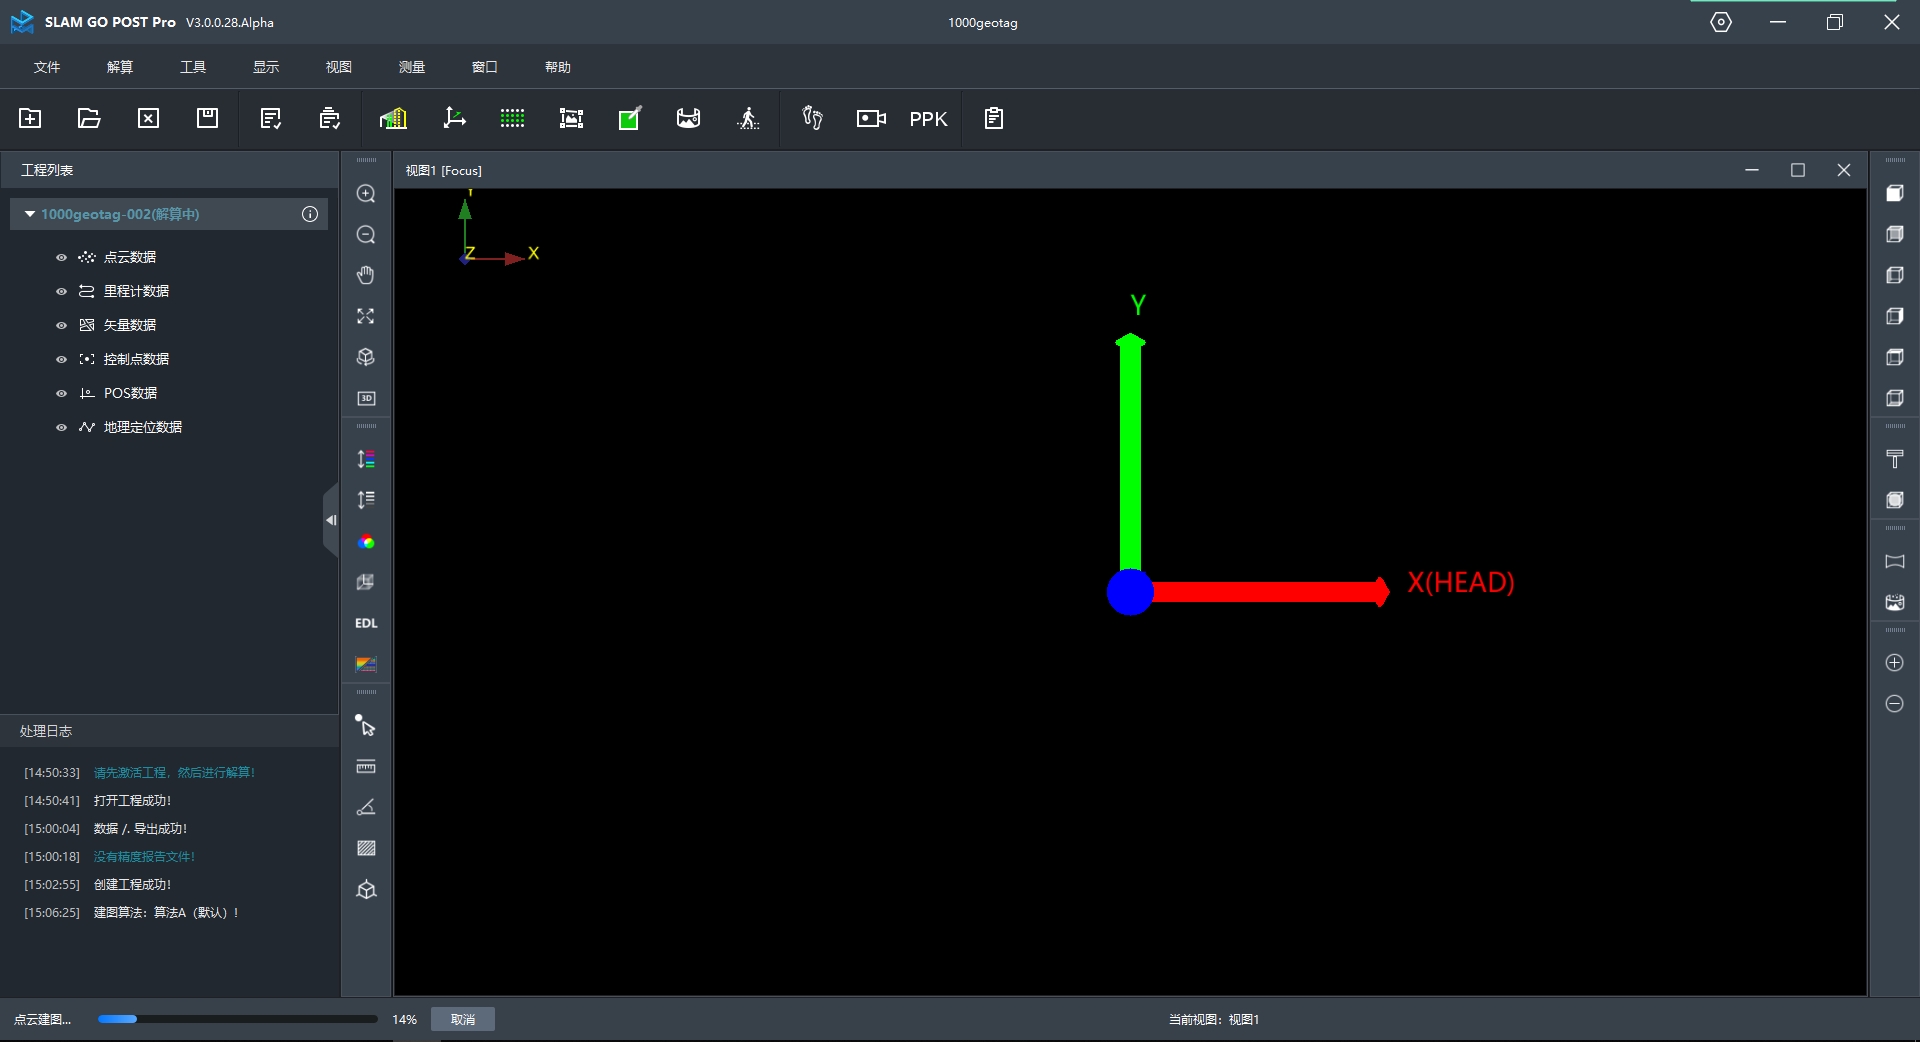Click the walking trajectory toolbar icon

click(748, 119)
